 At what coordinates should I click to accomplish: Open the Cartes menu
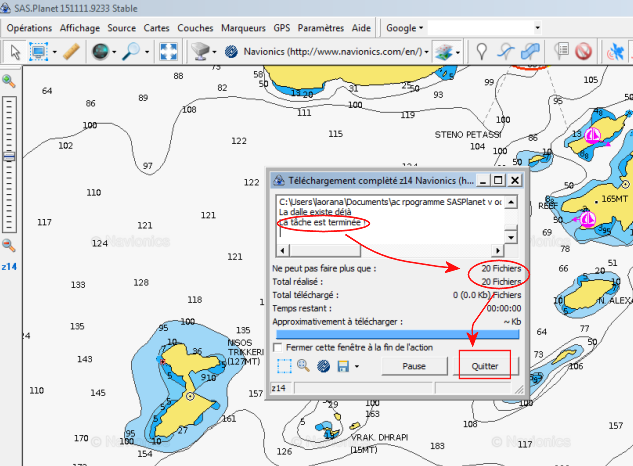click(x=156, y=28)
